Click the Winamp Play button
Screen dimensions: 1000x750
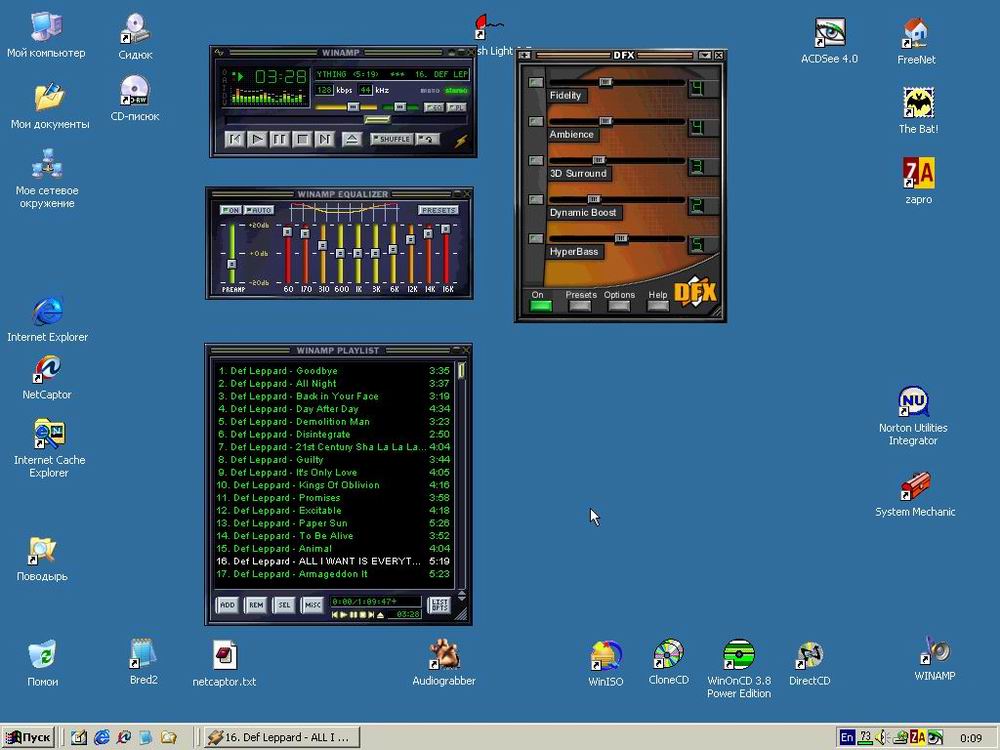(x=257, y=138)
